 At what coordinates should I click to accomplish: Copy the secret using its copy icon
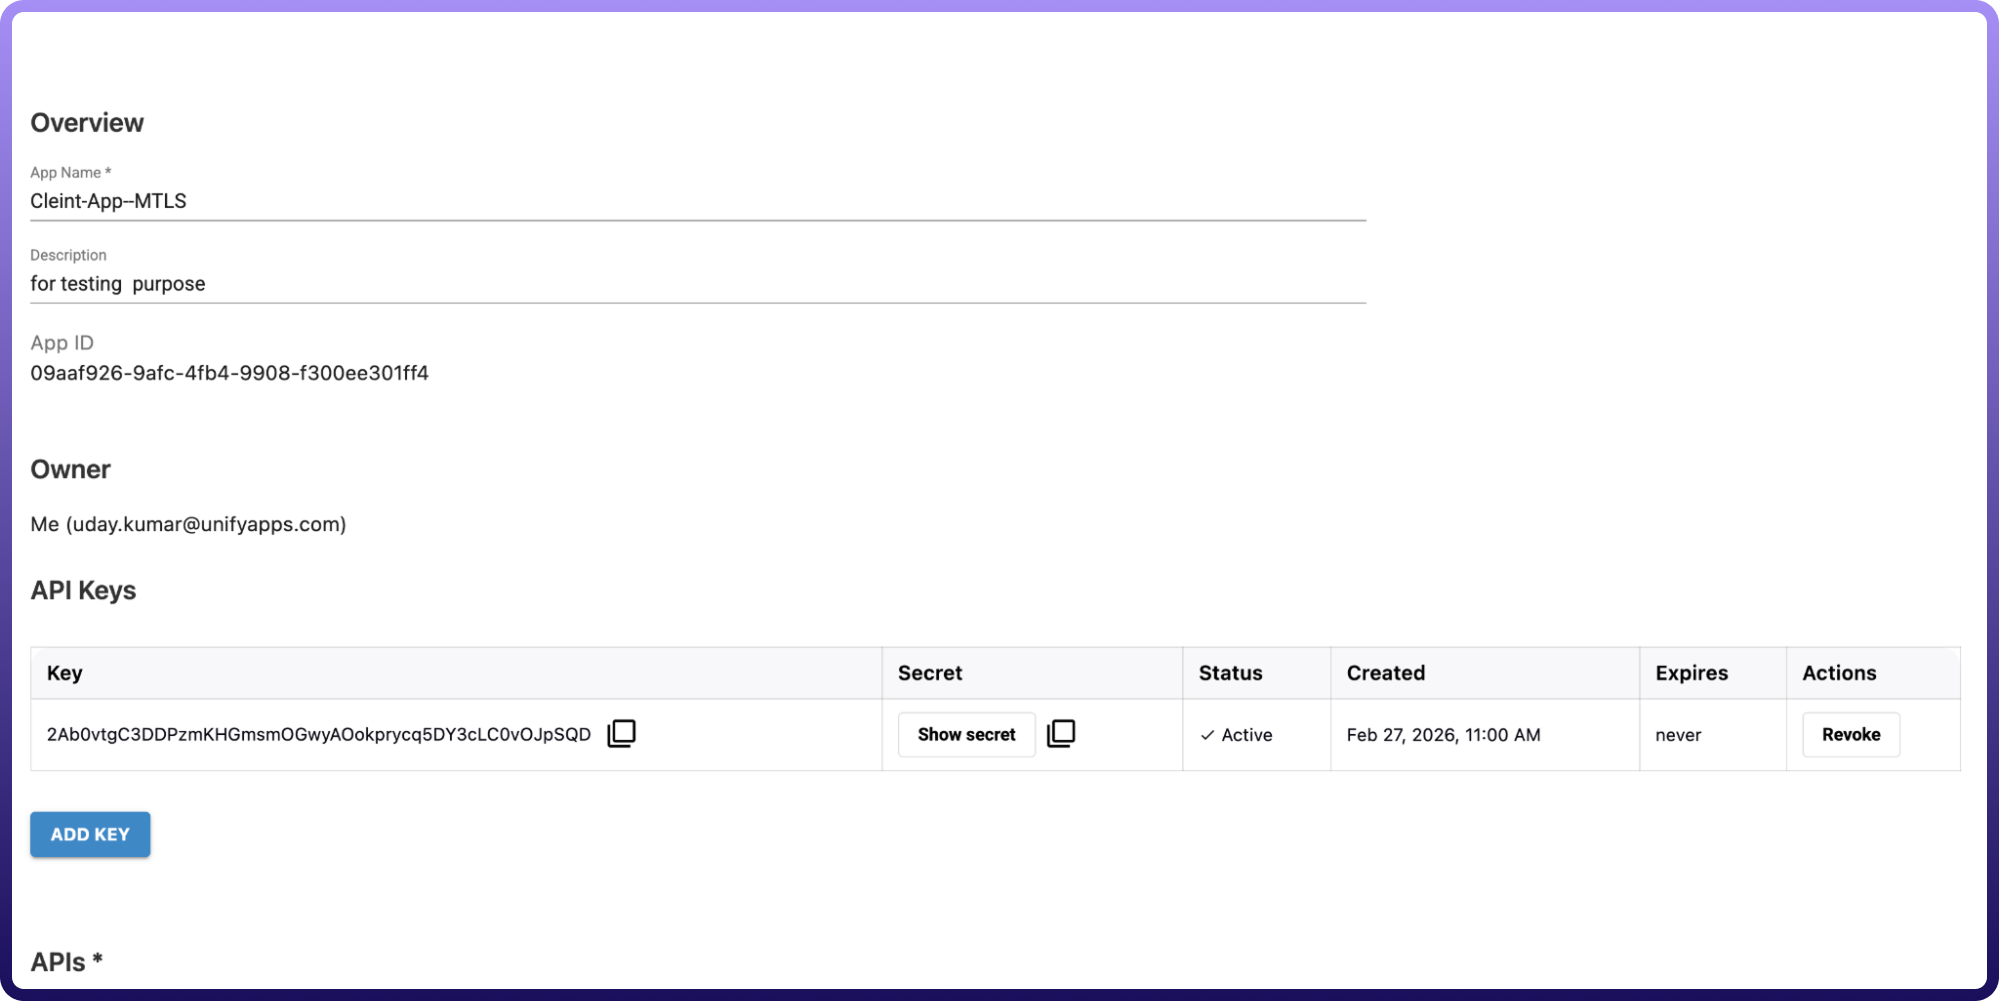pyautogui.click(x=1061, y=734)
